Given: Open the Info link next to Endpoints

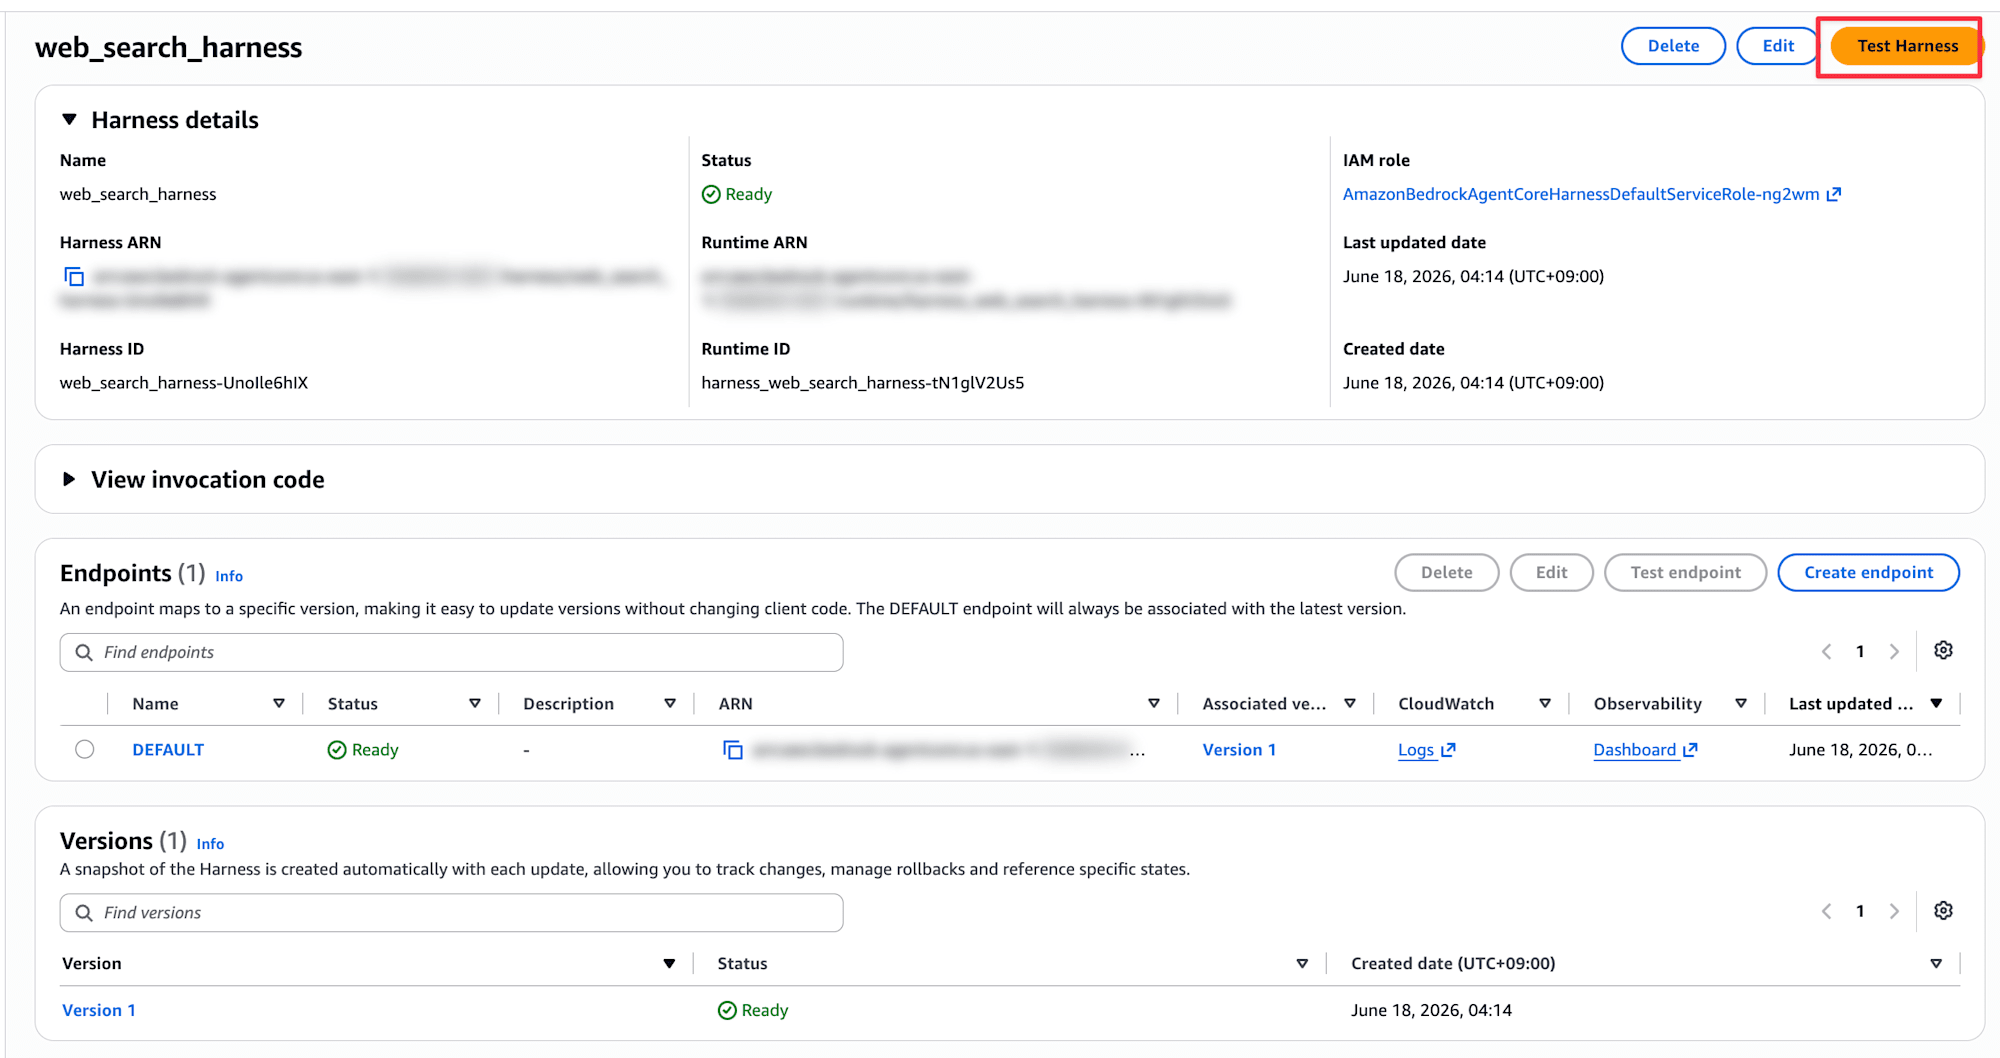Looking at the screenshot, I should pyautogui.click(x=229, y=576).
